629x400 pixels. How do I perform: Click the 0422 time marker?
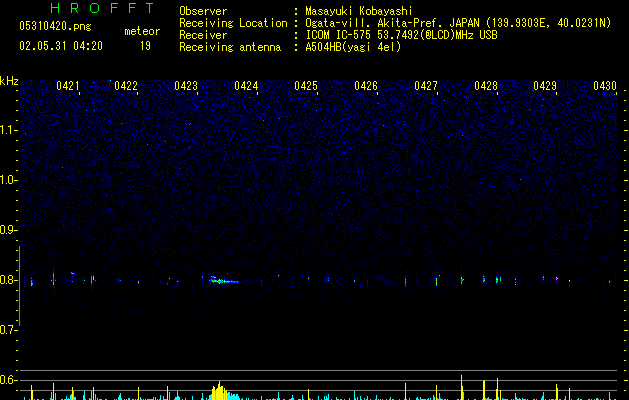pos(126,86)
